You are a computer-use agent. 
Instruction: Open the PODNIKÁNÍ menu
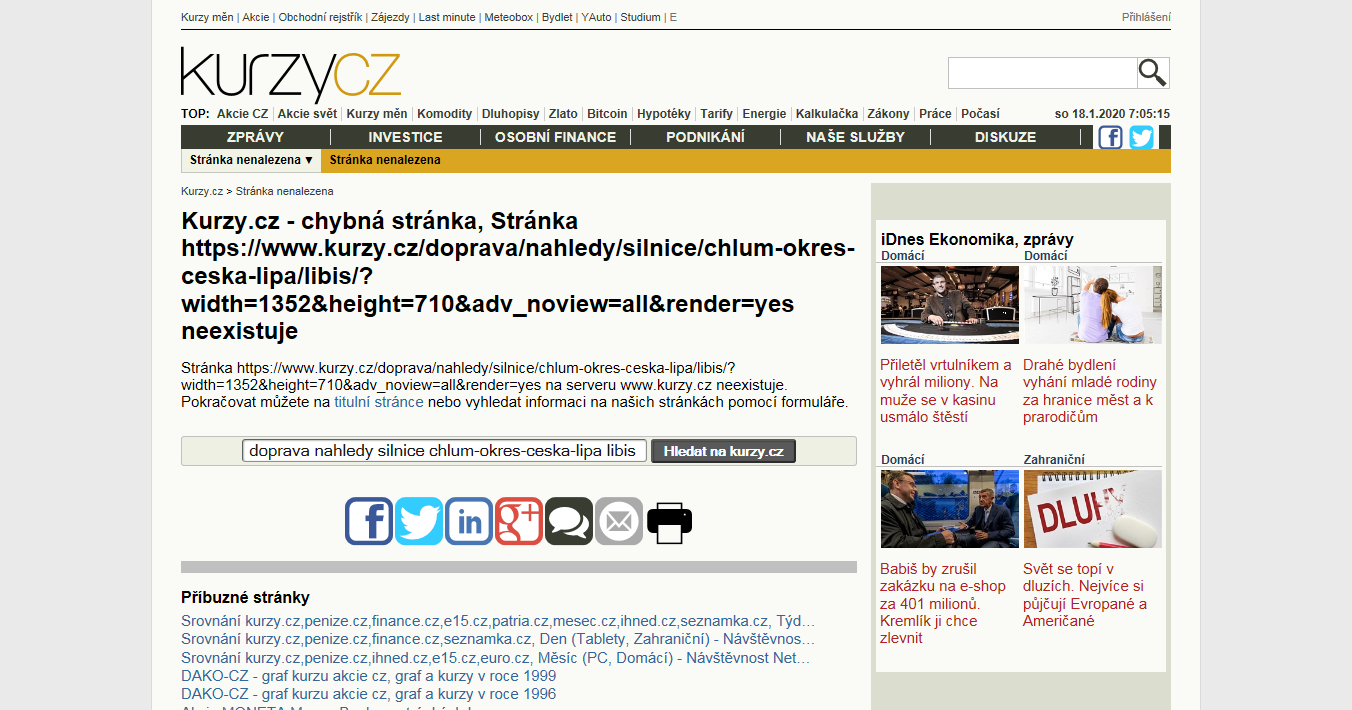[x=705, y=137]
